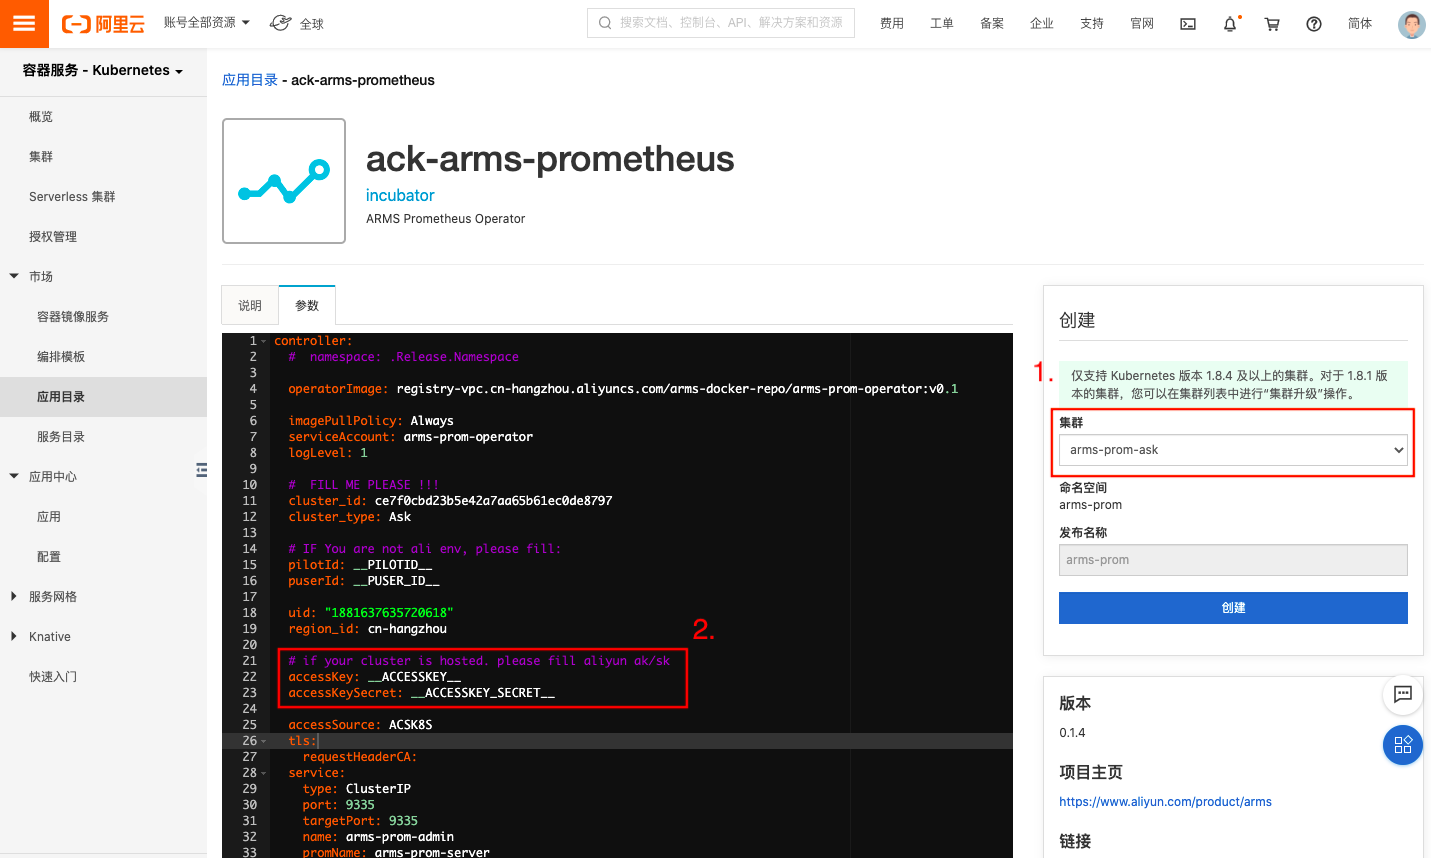Click the 发布名称 arms-prom field

tap(1233, 560)
